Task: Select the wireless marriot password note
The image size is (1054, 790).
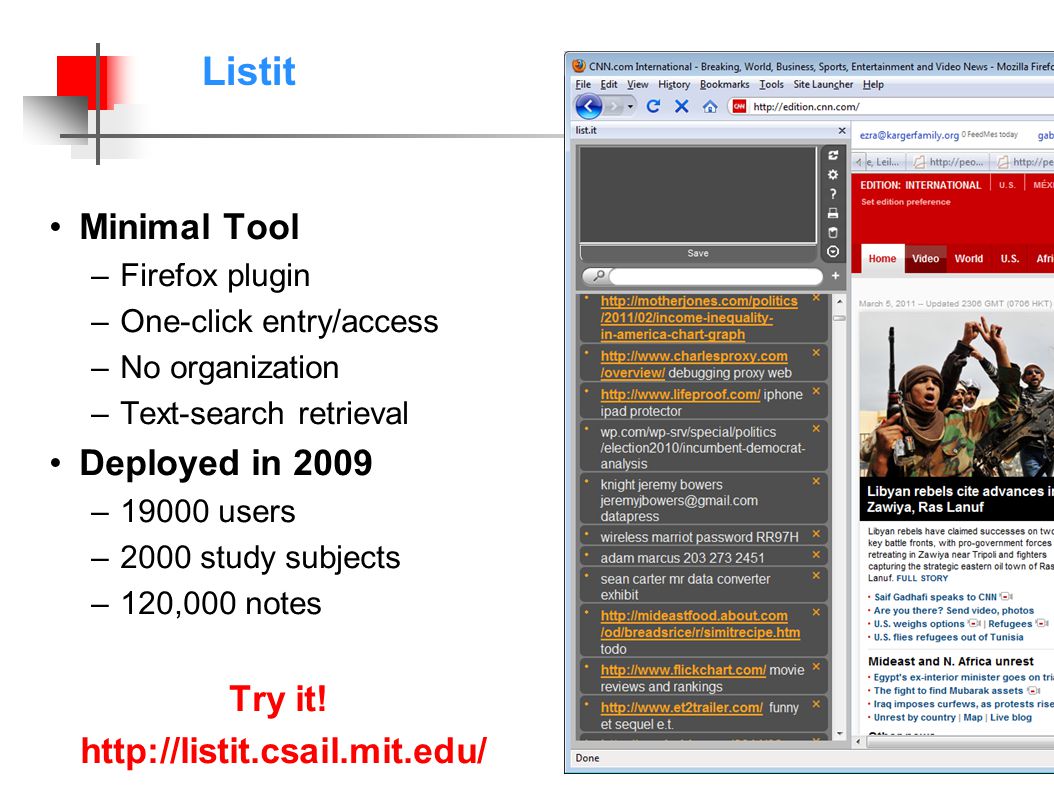Action: coord(699,537)
